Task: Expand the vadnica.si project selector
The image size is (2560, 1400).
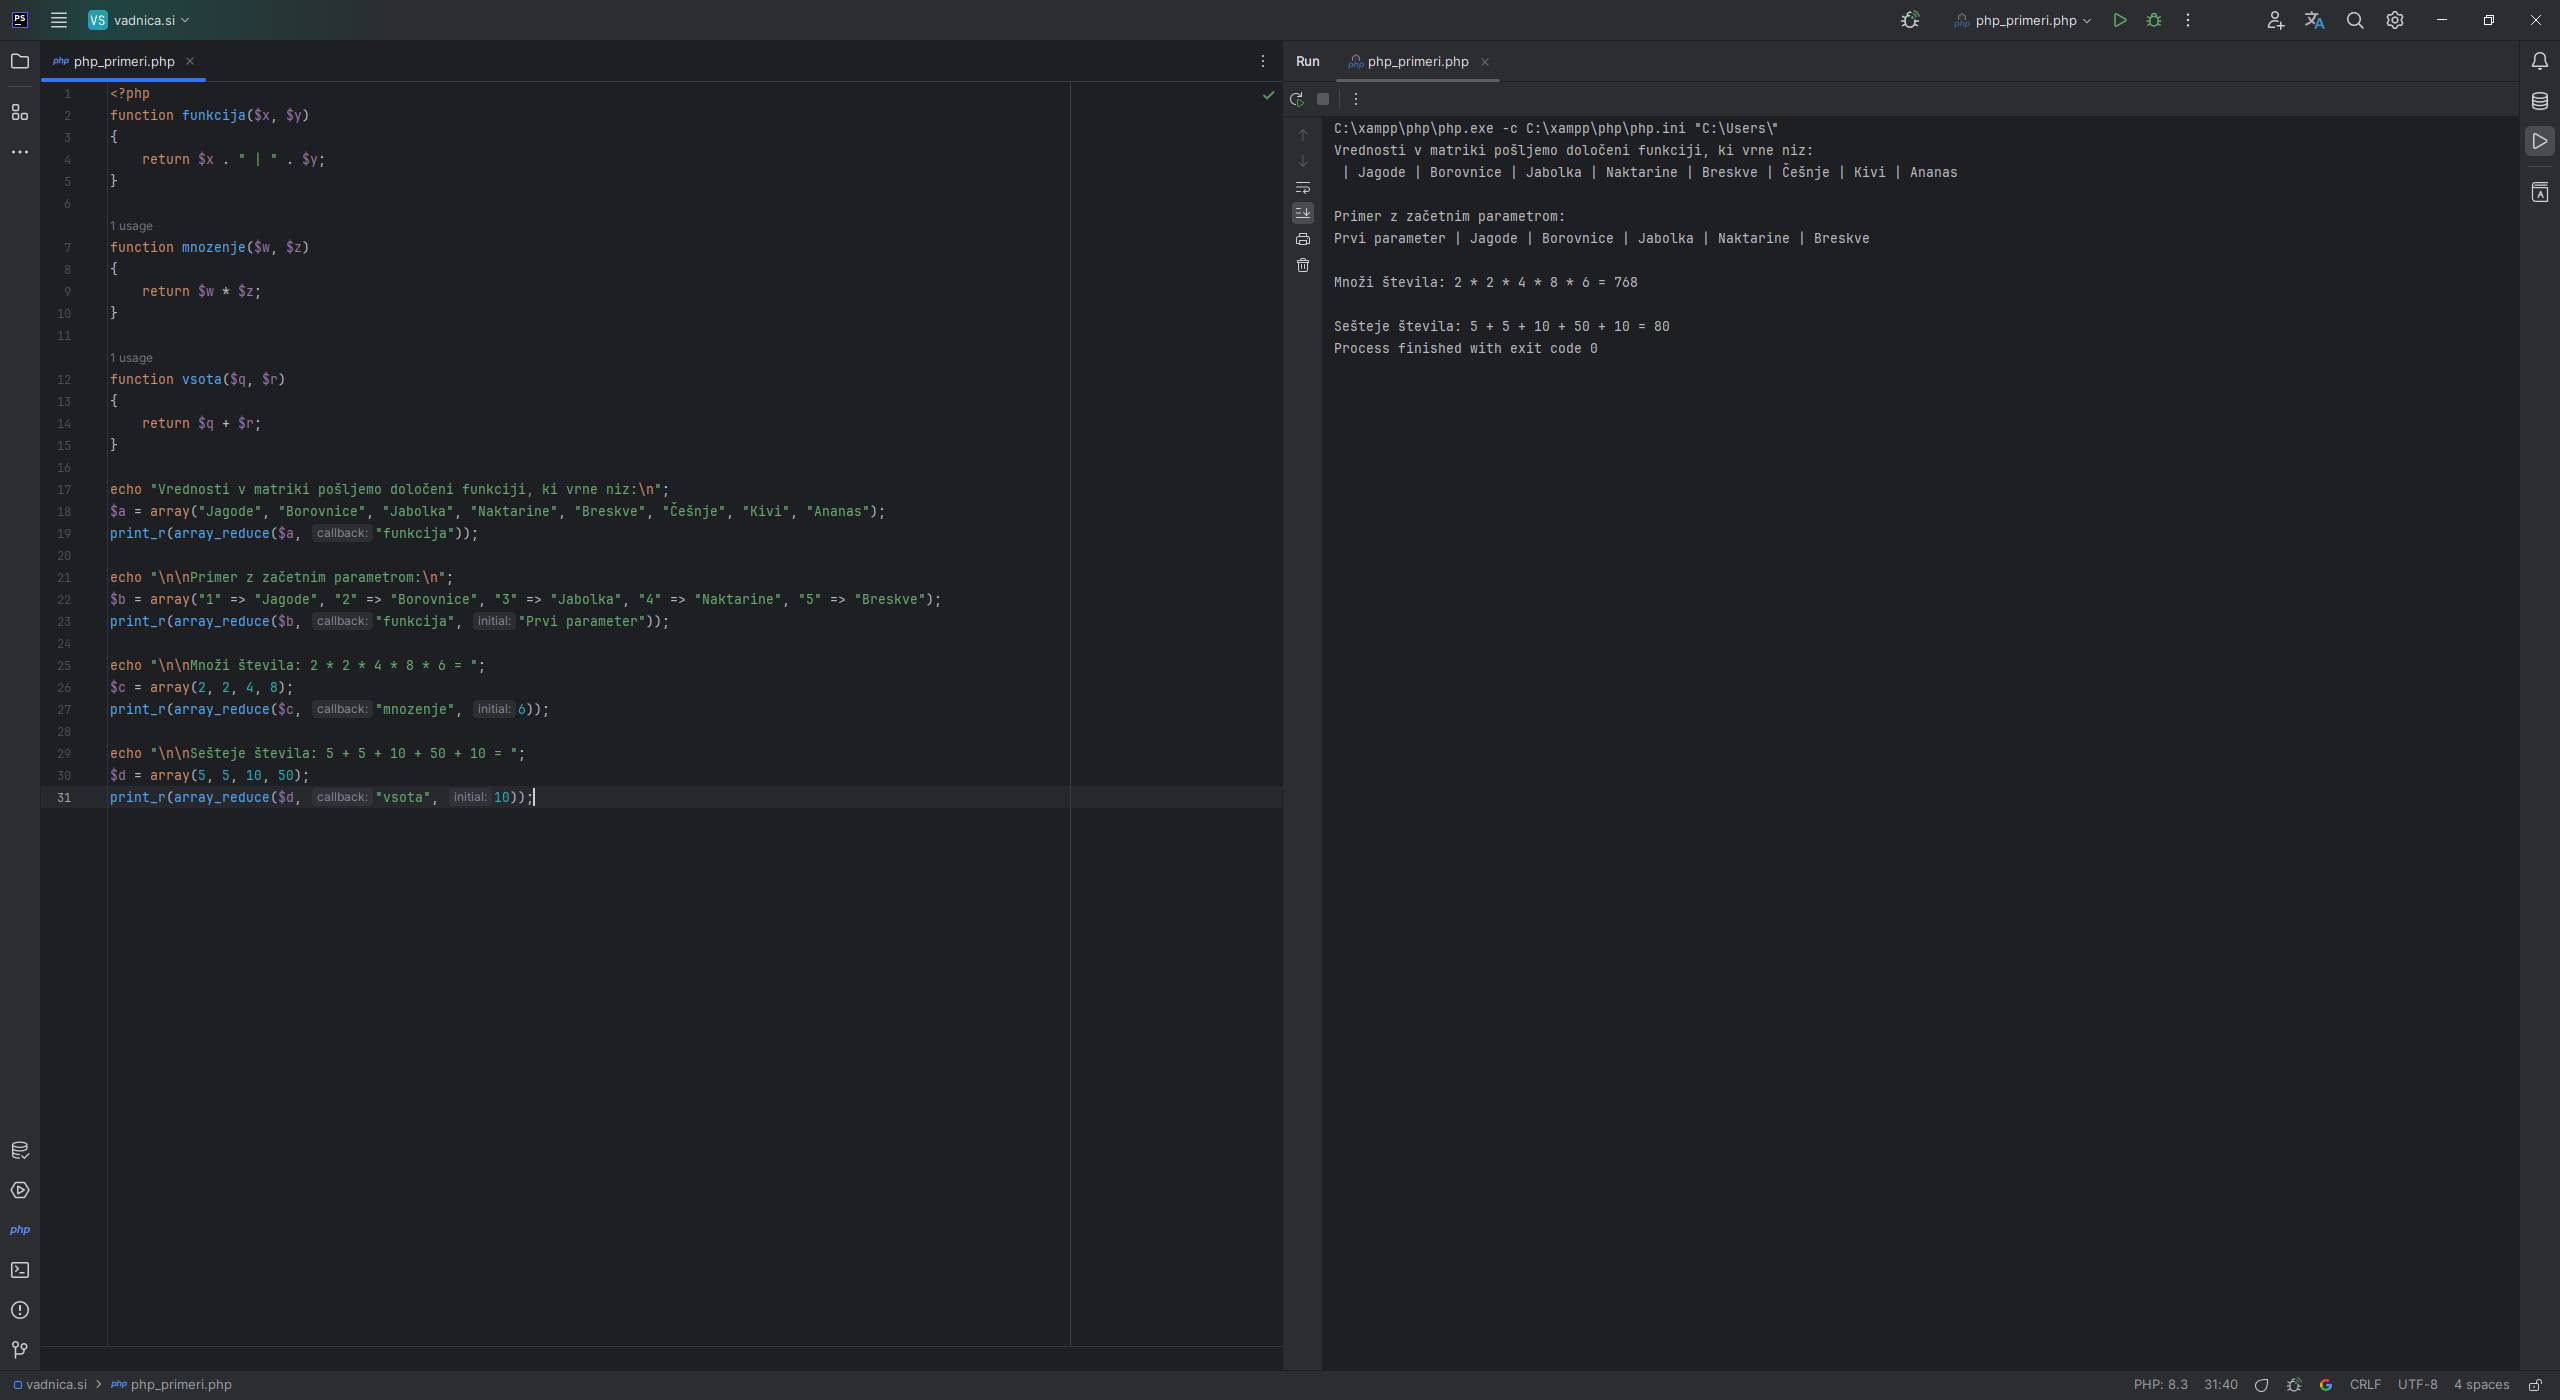Action: (x=138, y=19)
